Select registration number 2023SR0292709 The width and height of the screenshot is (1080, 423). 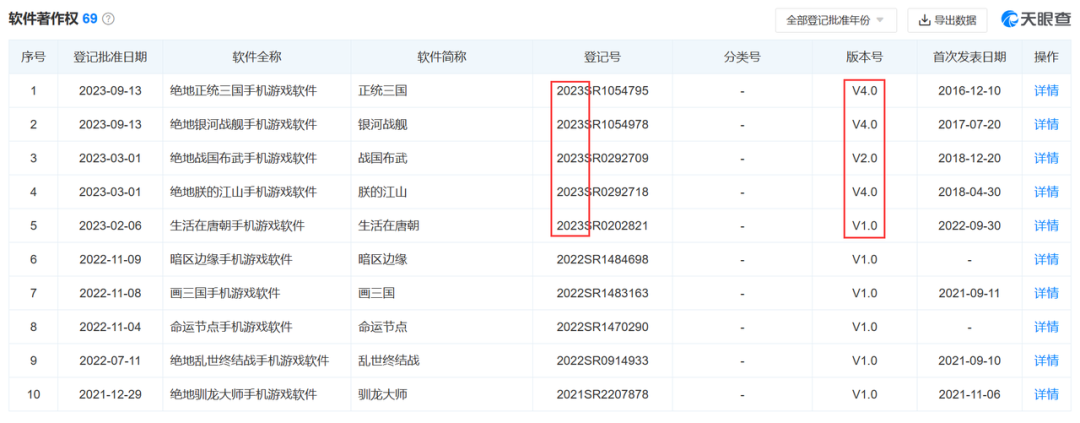pyautogui.click(x=603, y=158)
